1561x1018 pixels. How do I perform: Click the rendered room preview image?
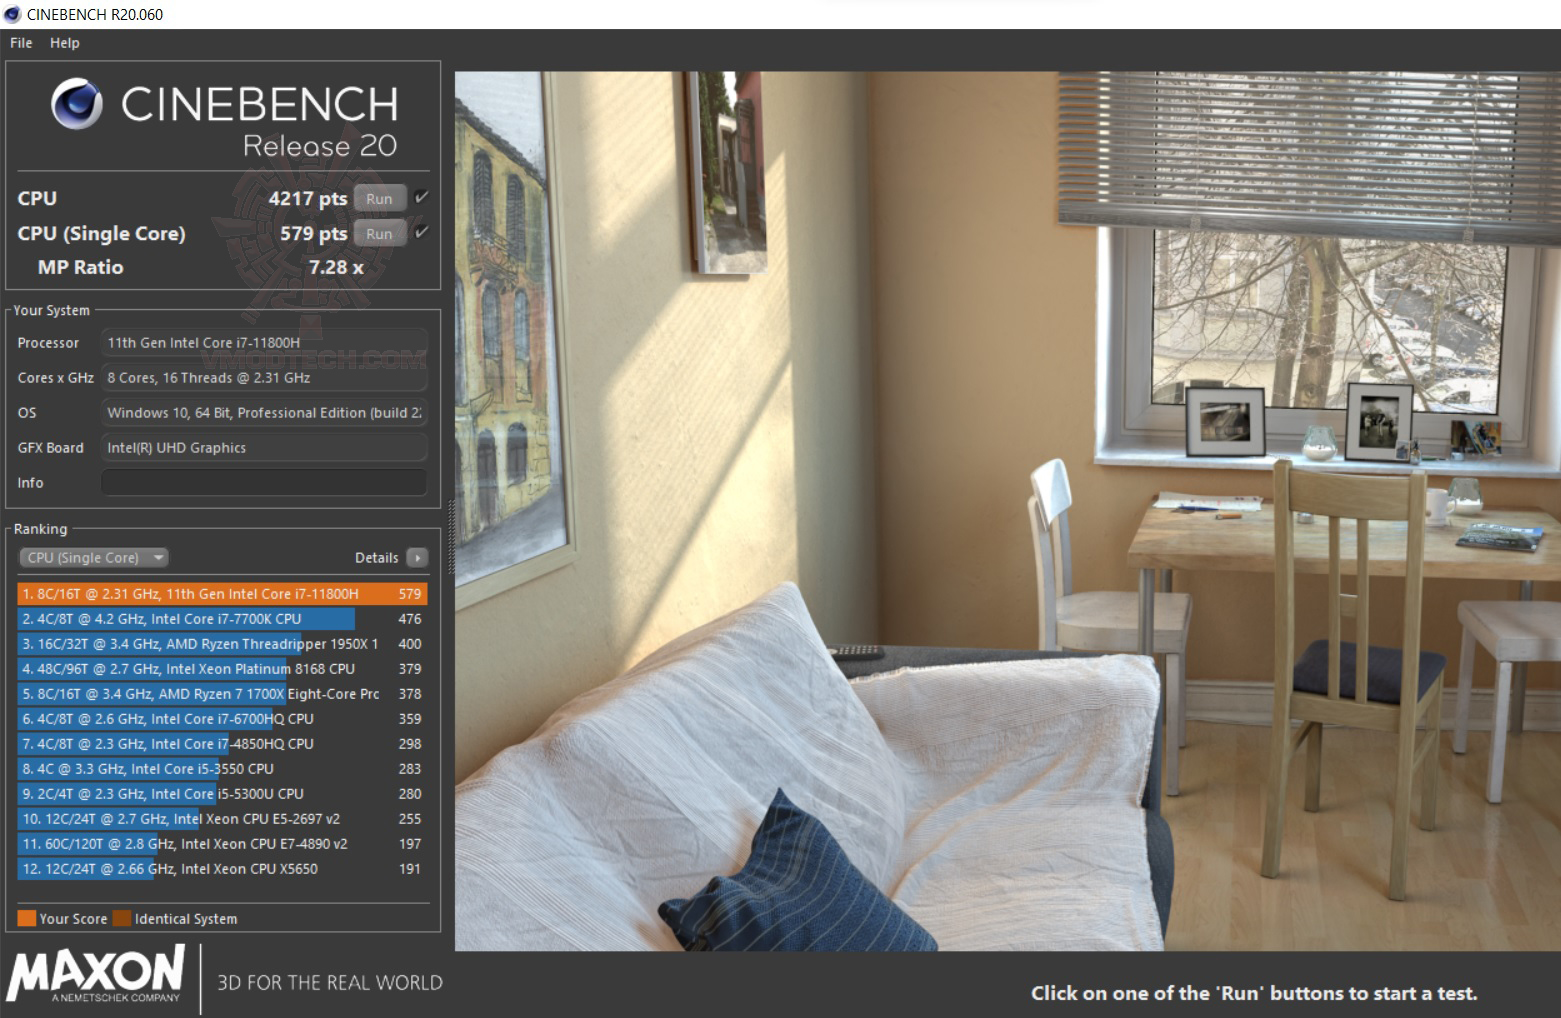tap(1007, 510)
